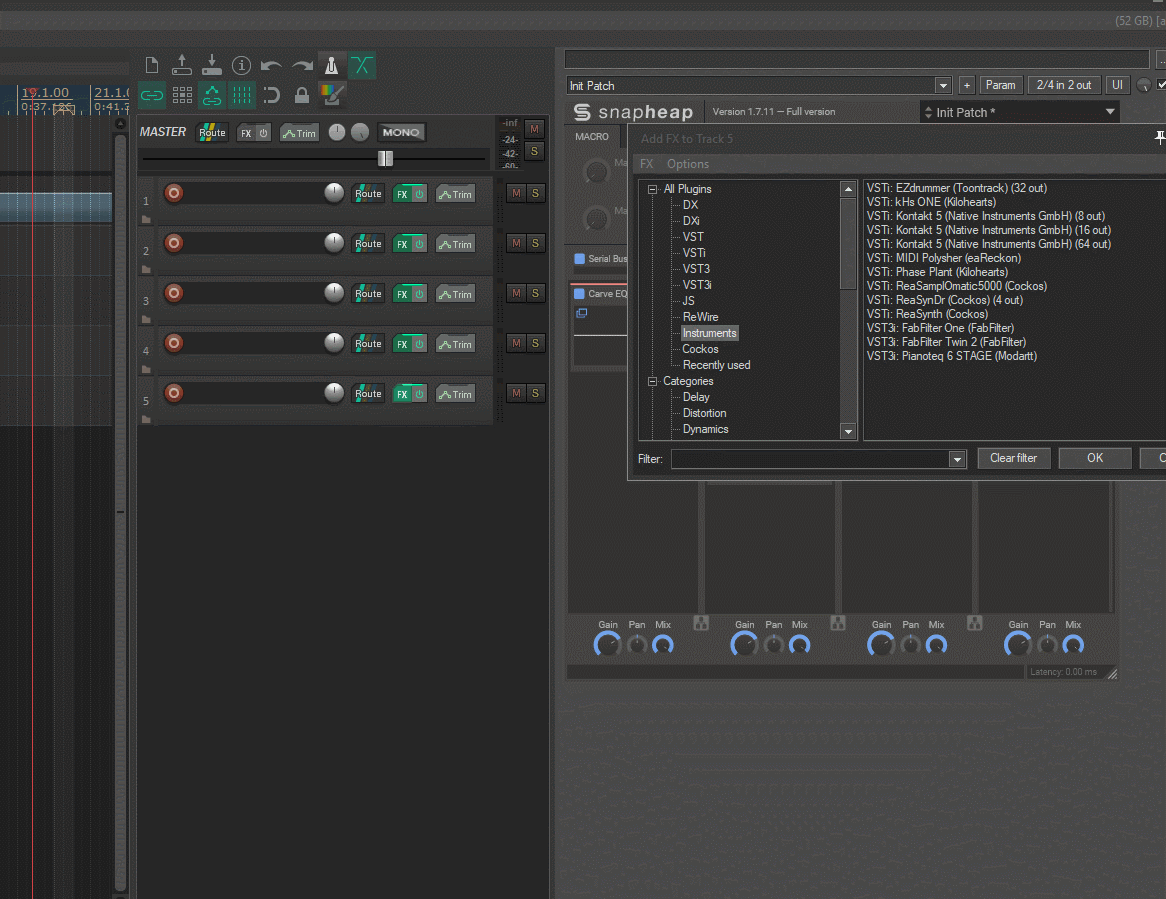
Task: Collapse the Categories tree node
Action: pyautogui.click(x=653, y=381)
